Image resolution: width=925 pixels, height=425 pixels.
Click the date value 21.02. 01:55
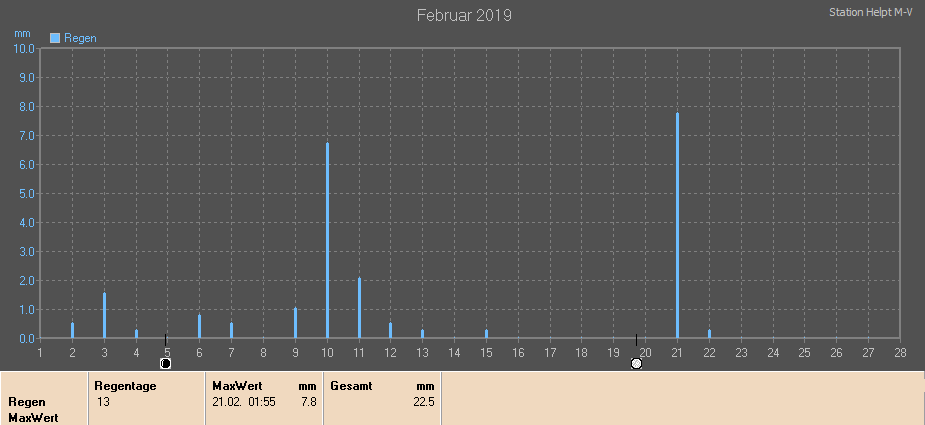click(x=245, y=402)
